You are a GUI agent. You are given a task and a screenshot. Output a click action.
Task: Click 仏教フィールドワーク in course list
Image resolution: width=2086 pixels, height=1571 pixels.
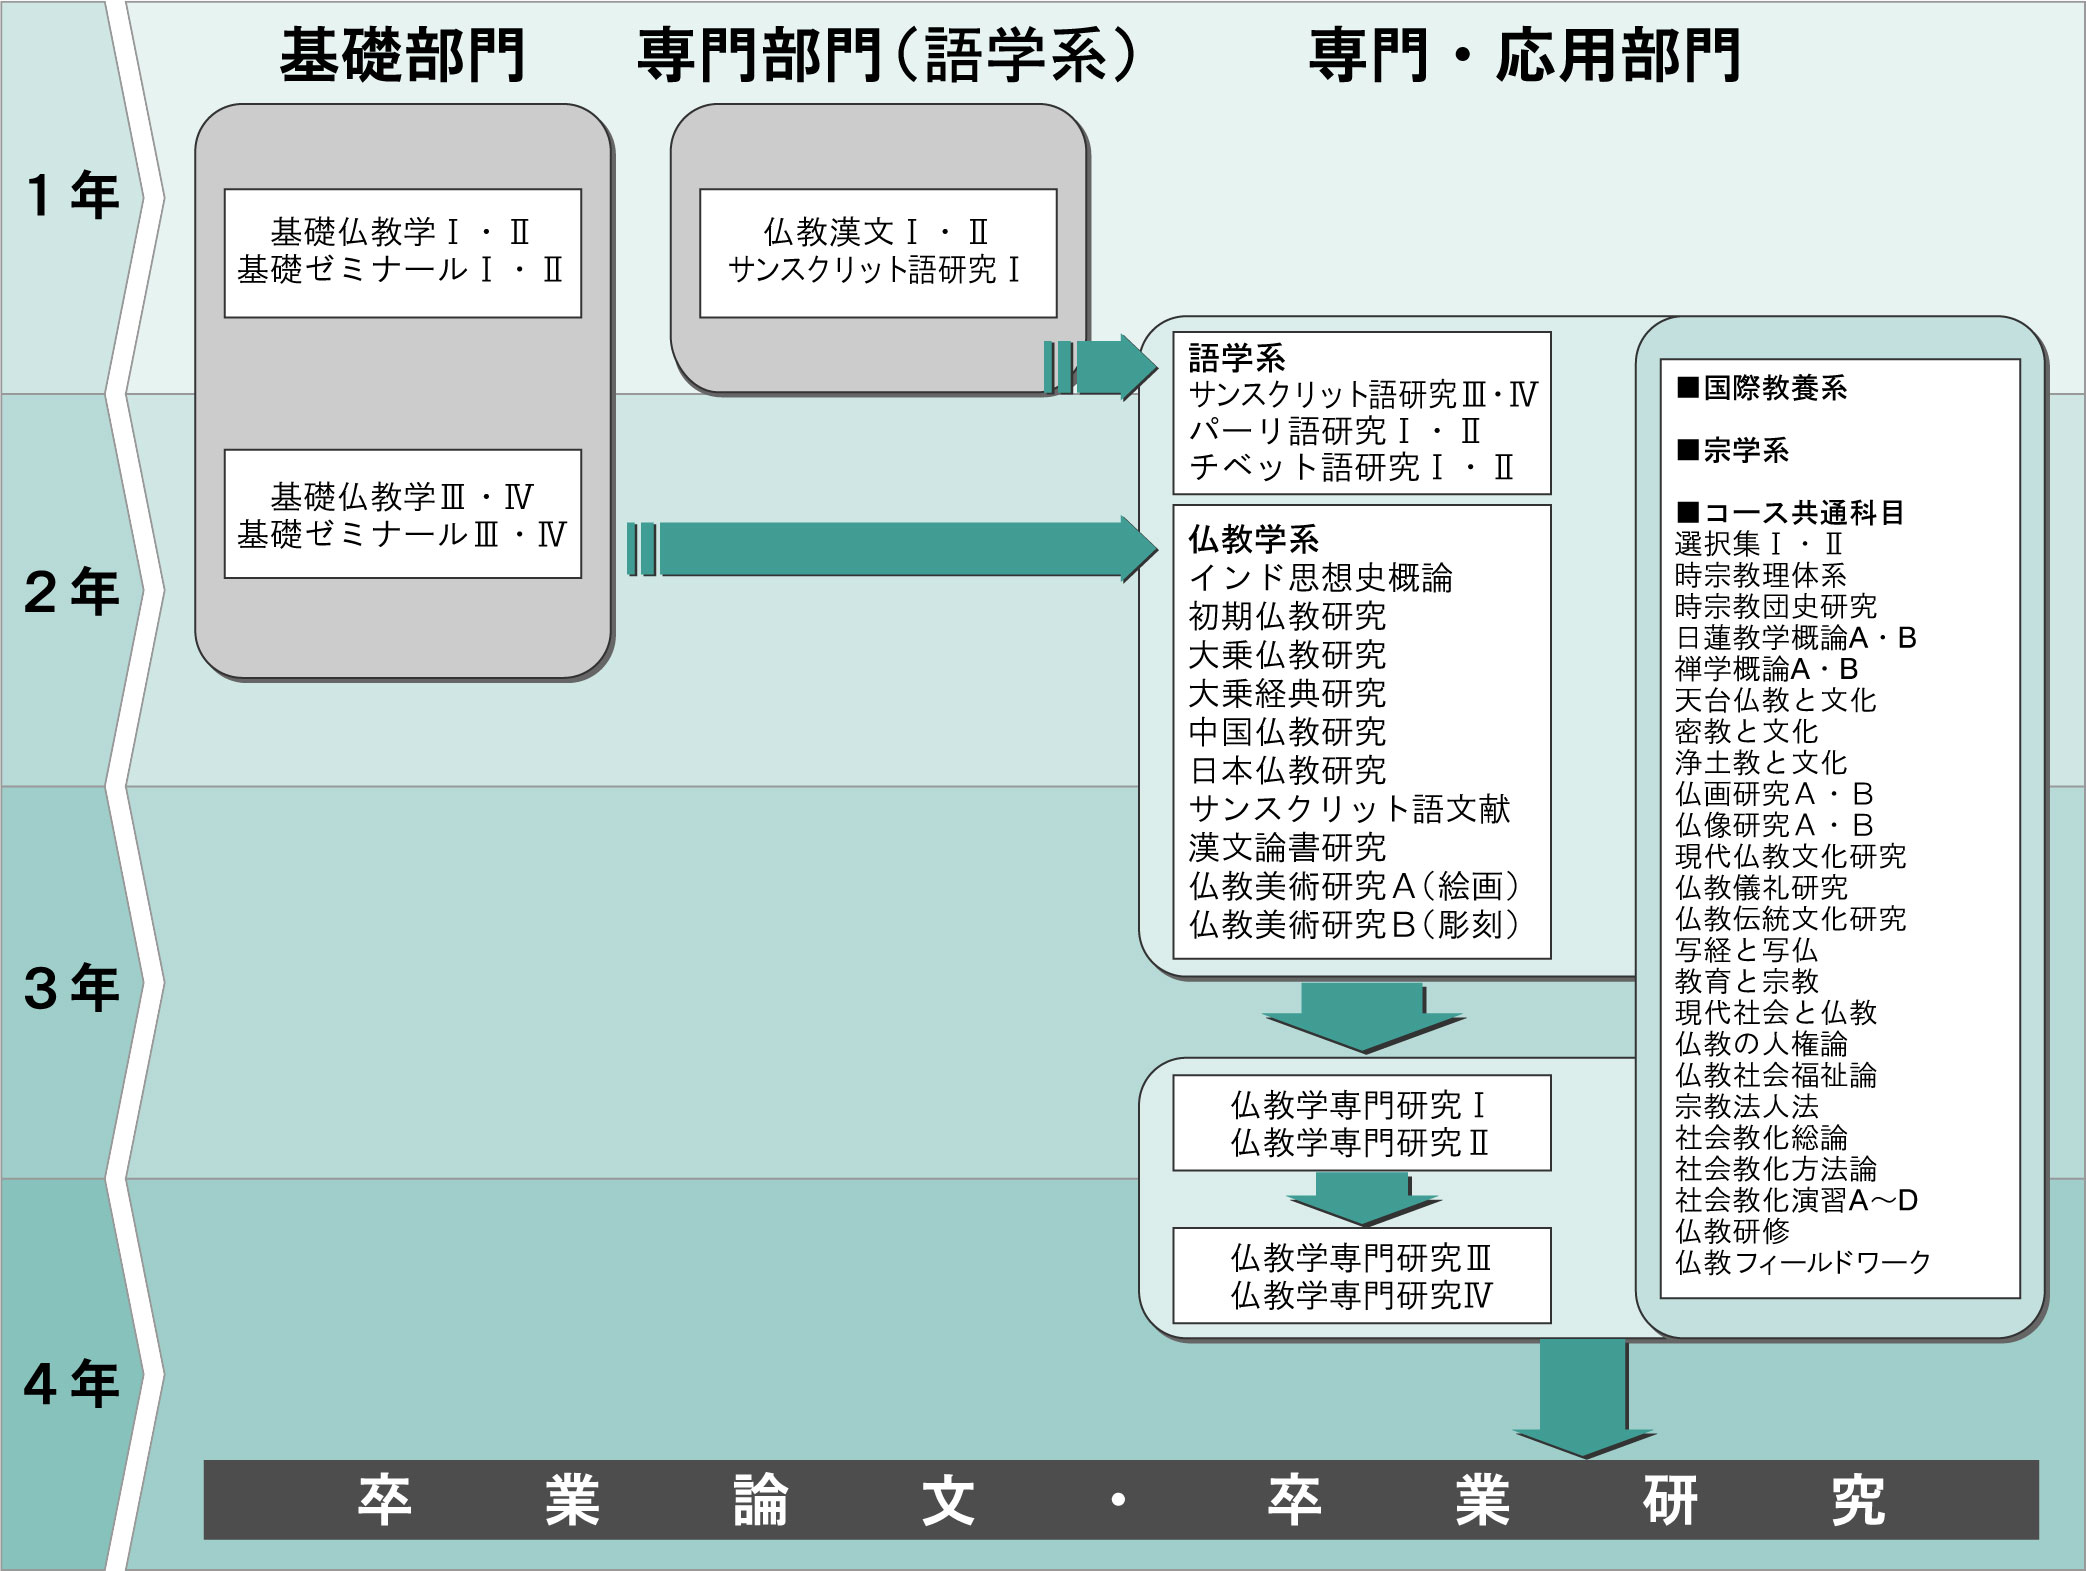pos(1803,1263)
